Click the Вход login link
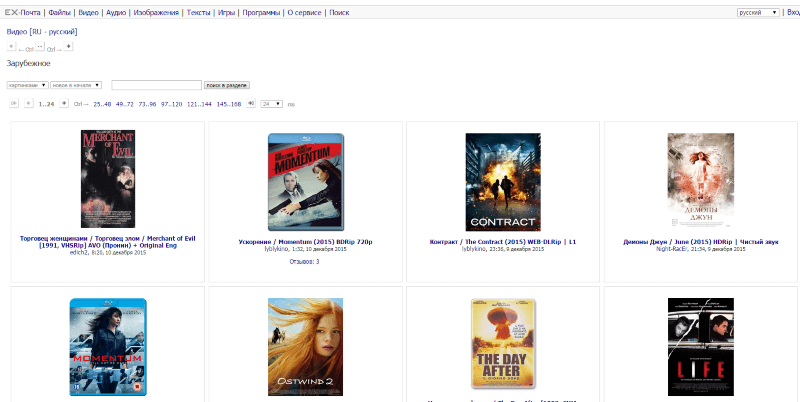 793,12
